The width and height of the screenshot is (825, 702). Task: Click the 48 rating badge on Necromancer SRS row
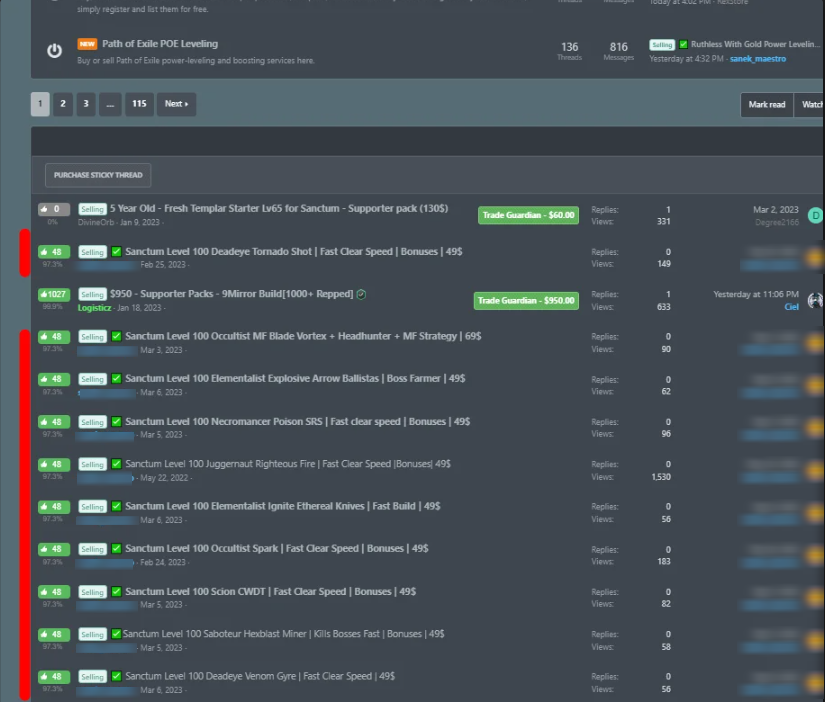pos(54,422)
